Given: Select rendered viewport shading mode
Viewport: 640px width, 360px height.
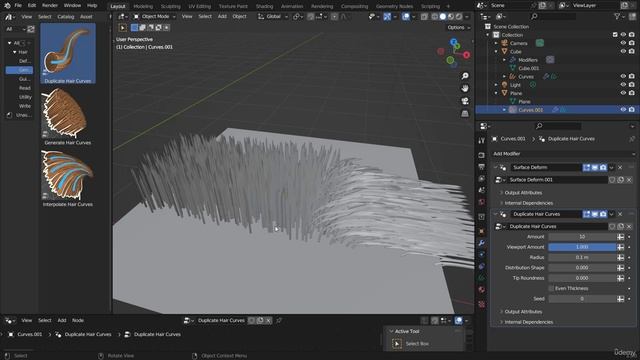Looking at the screenshot, I should coord(459,17).
